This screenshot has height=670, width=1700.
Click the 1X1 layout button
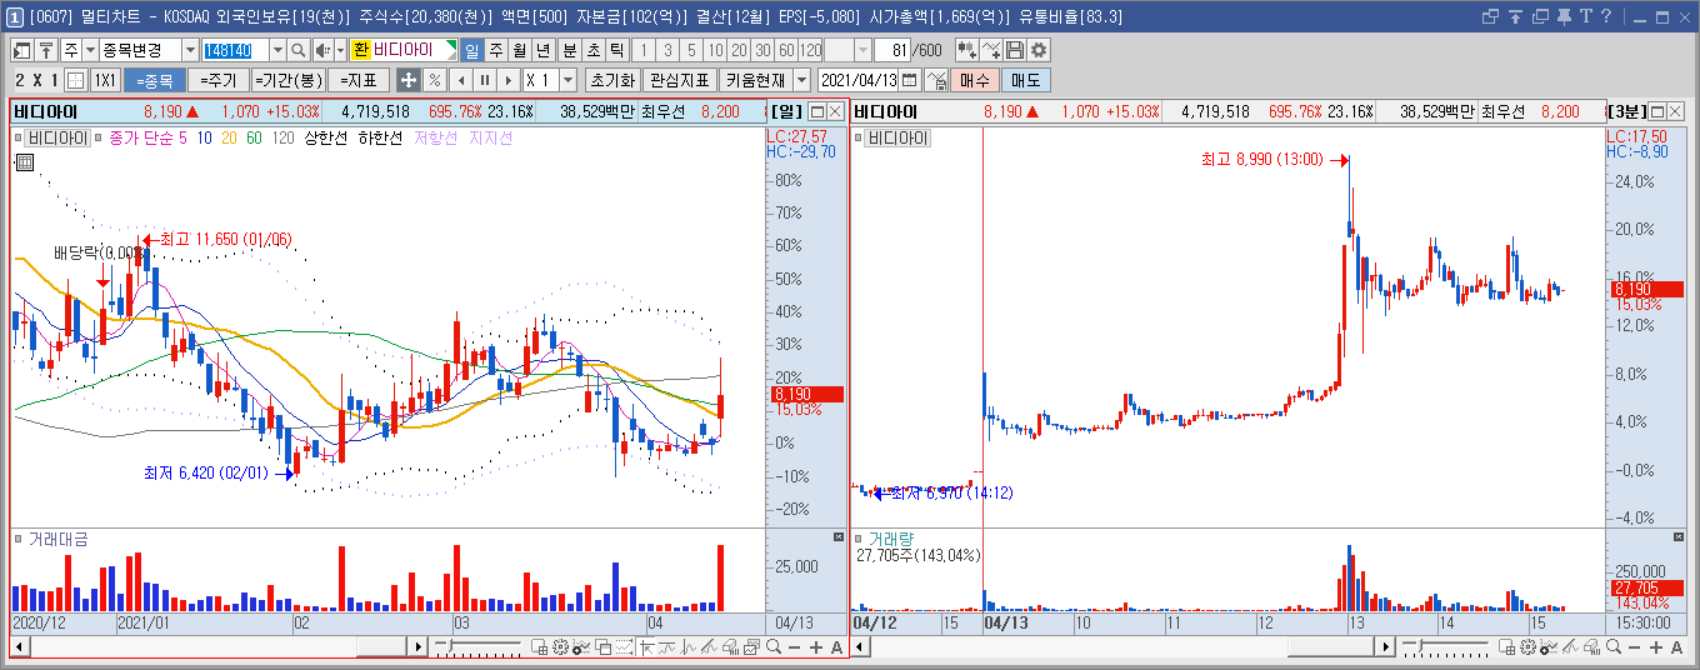(x=104, y=80)
